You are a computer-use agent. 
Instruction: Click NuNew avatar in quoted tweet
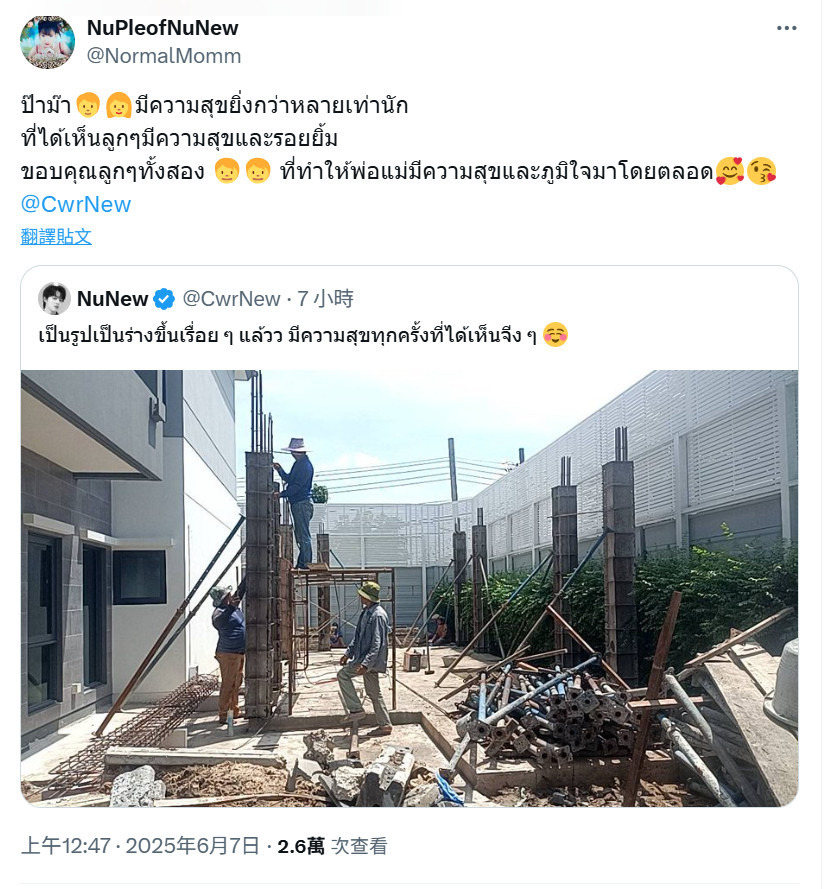(x=54, y=298)
